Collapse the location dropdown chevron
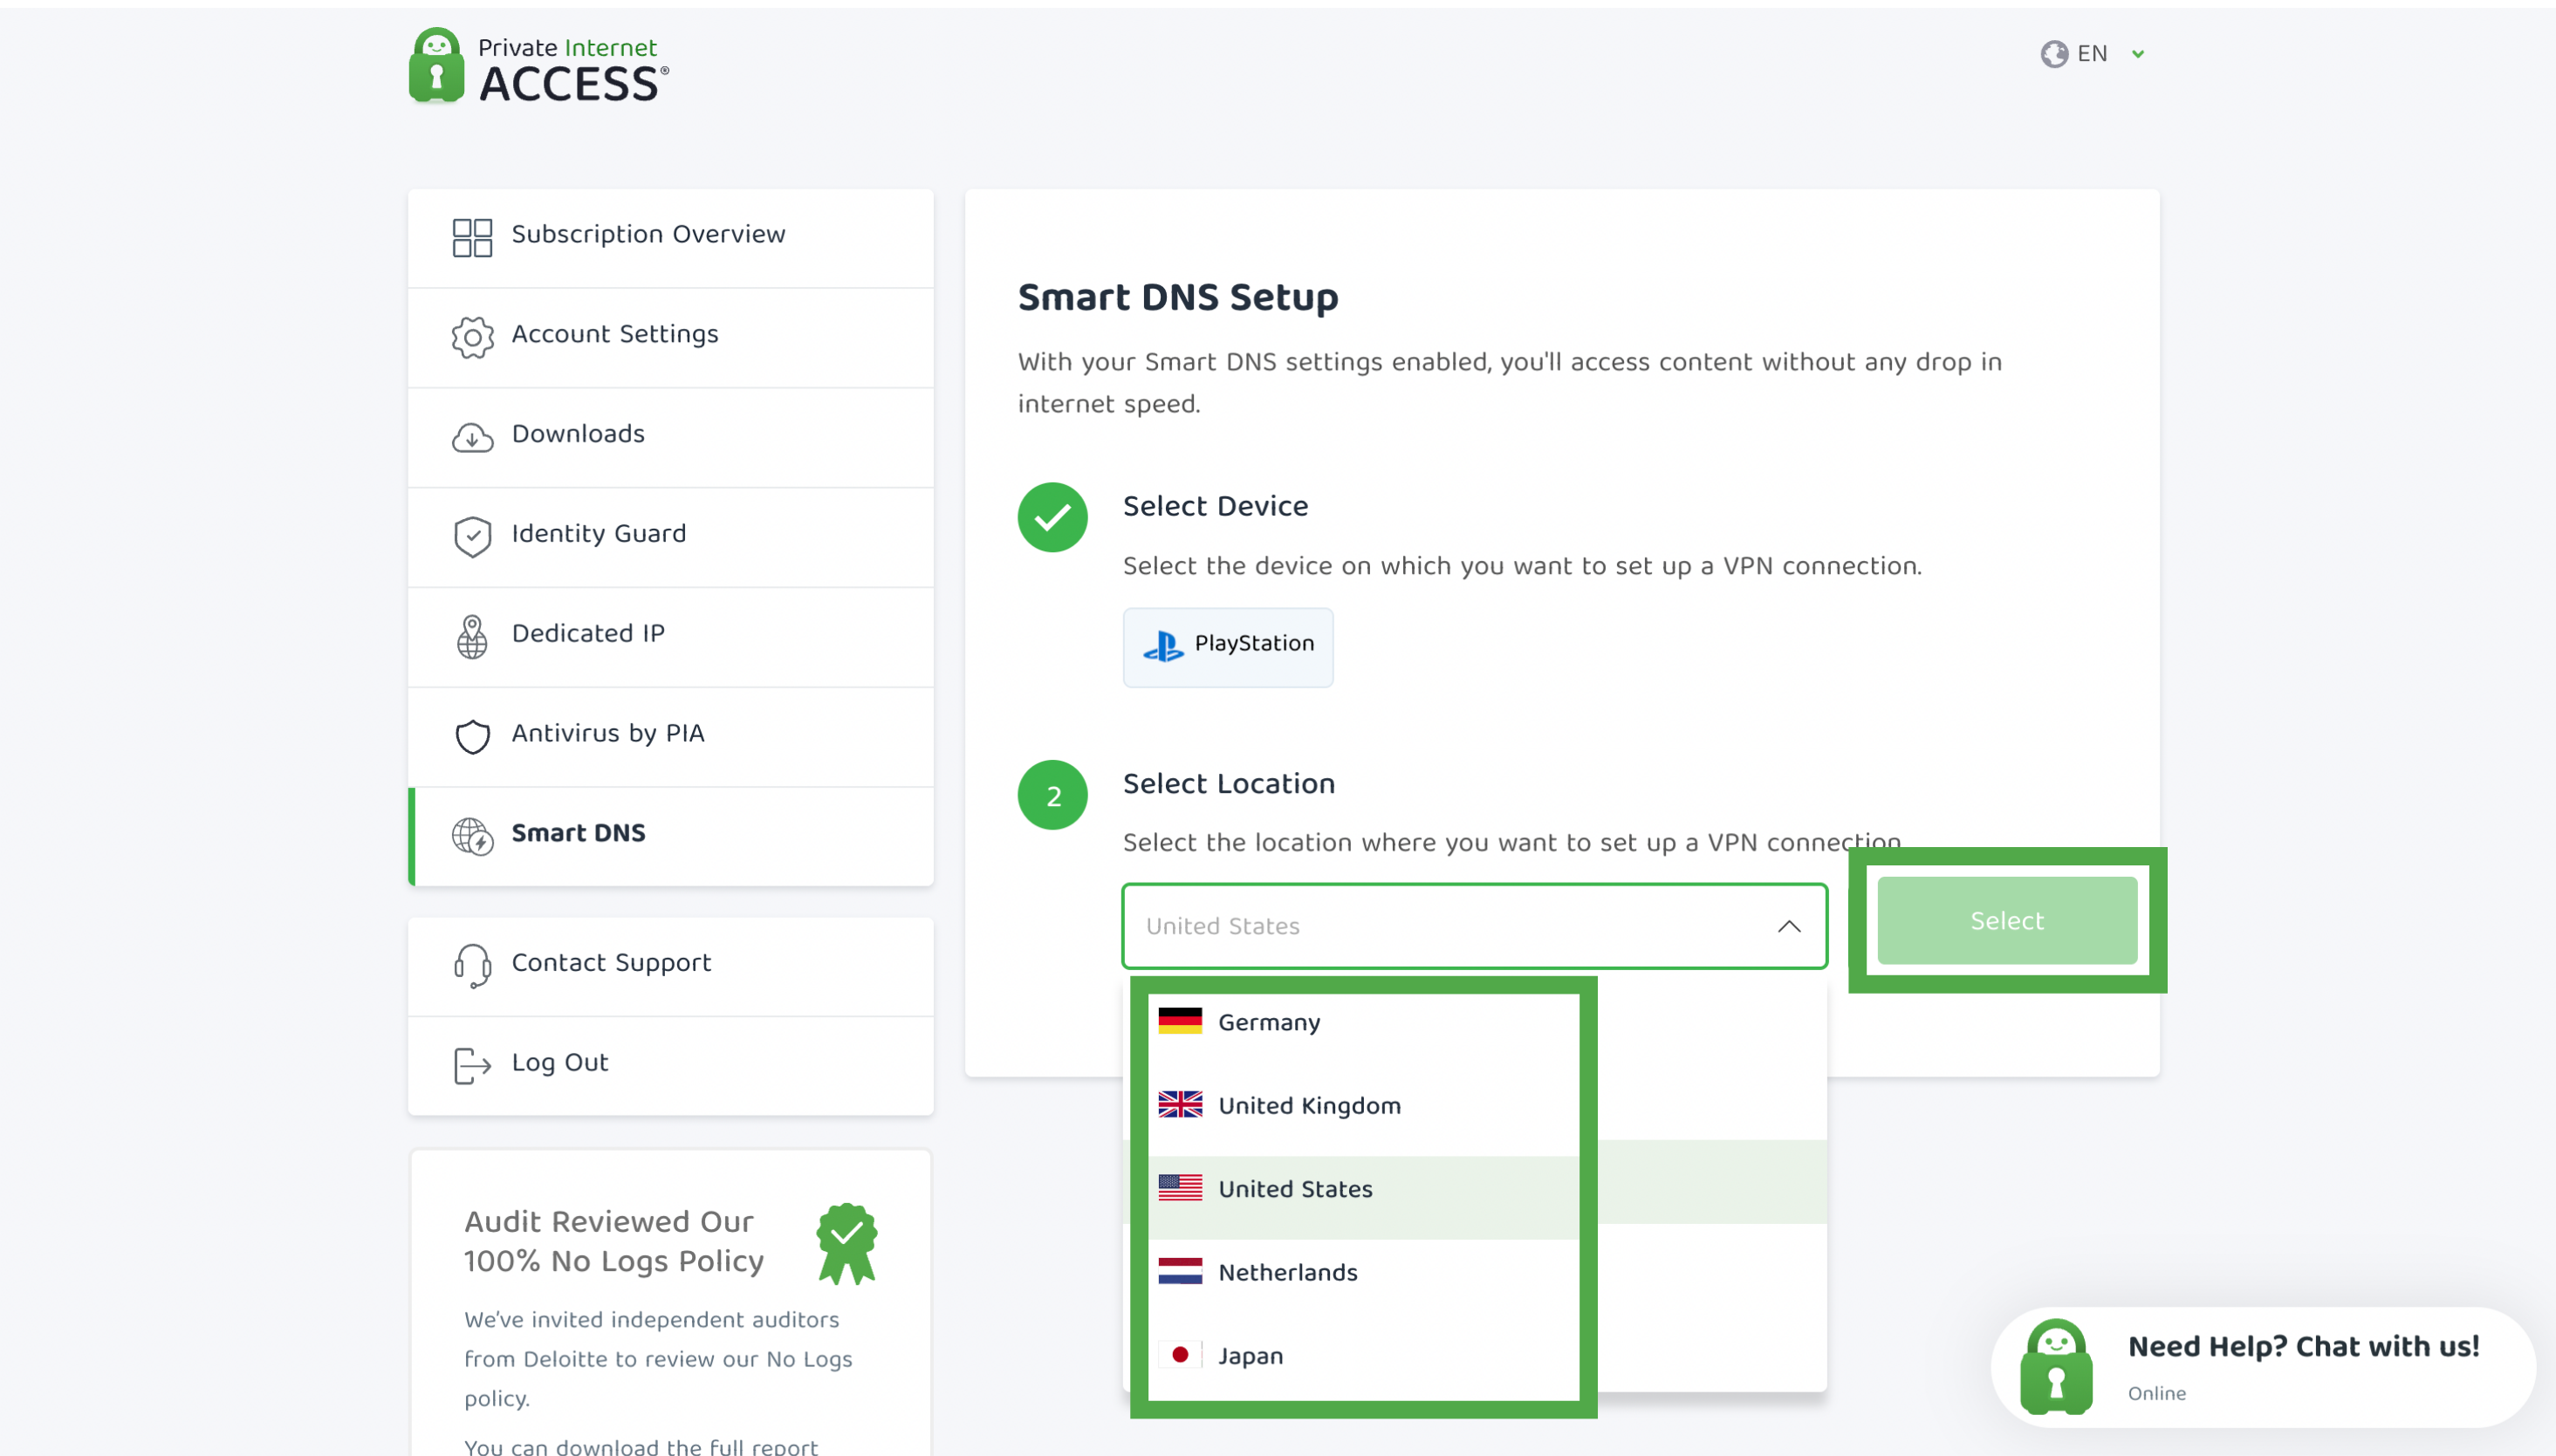 (1788, 927)
